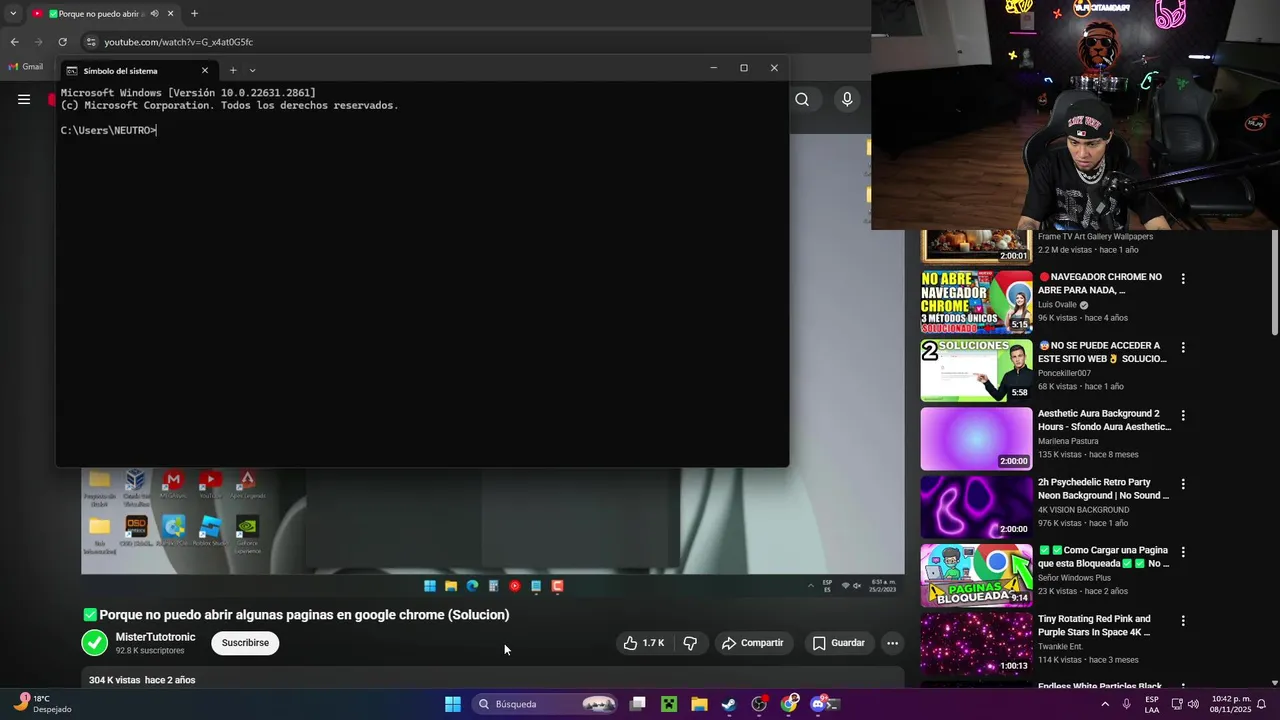Open the clock showing 10:42 p. m.
The image size is (1280, 720).
(x=1231, y=704)
